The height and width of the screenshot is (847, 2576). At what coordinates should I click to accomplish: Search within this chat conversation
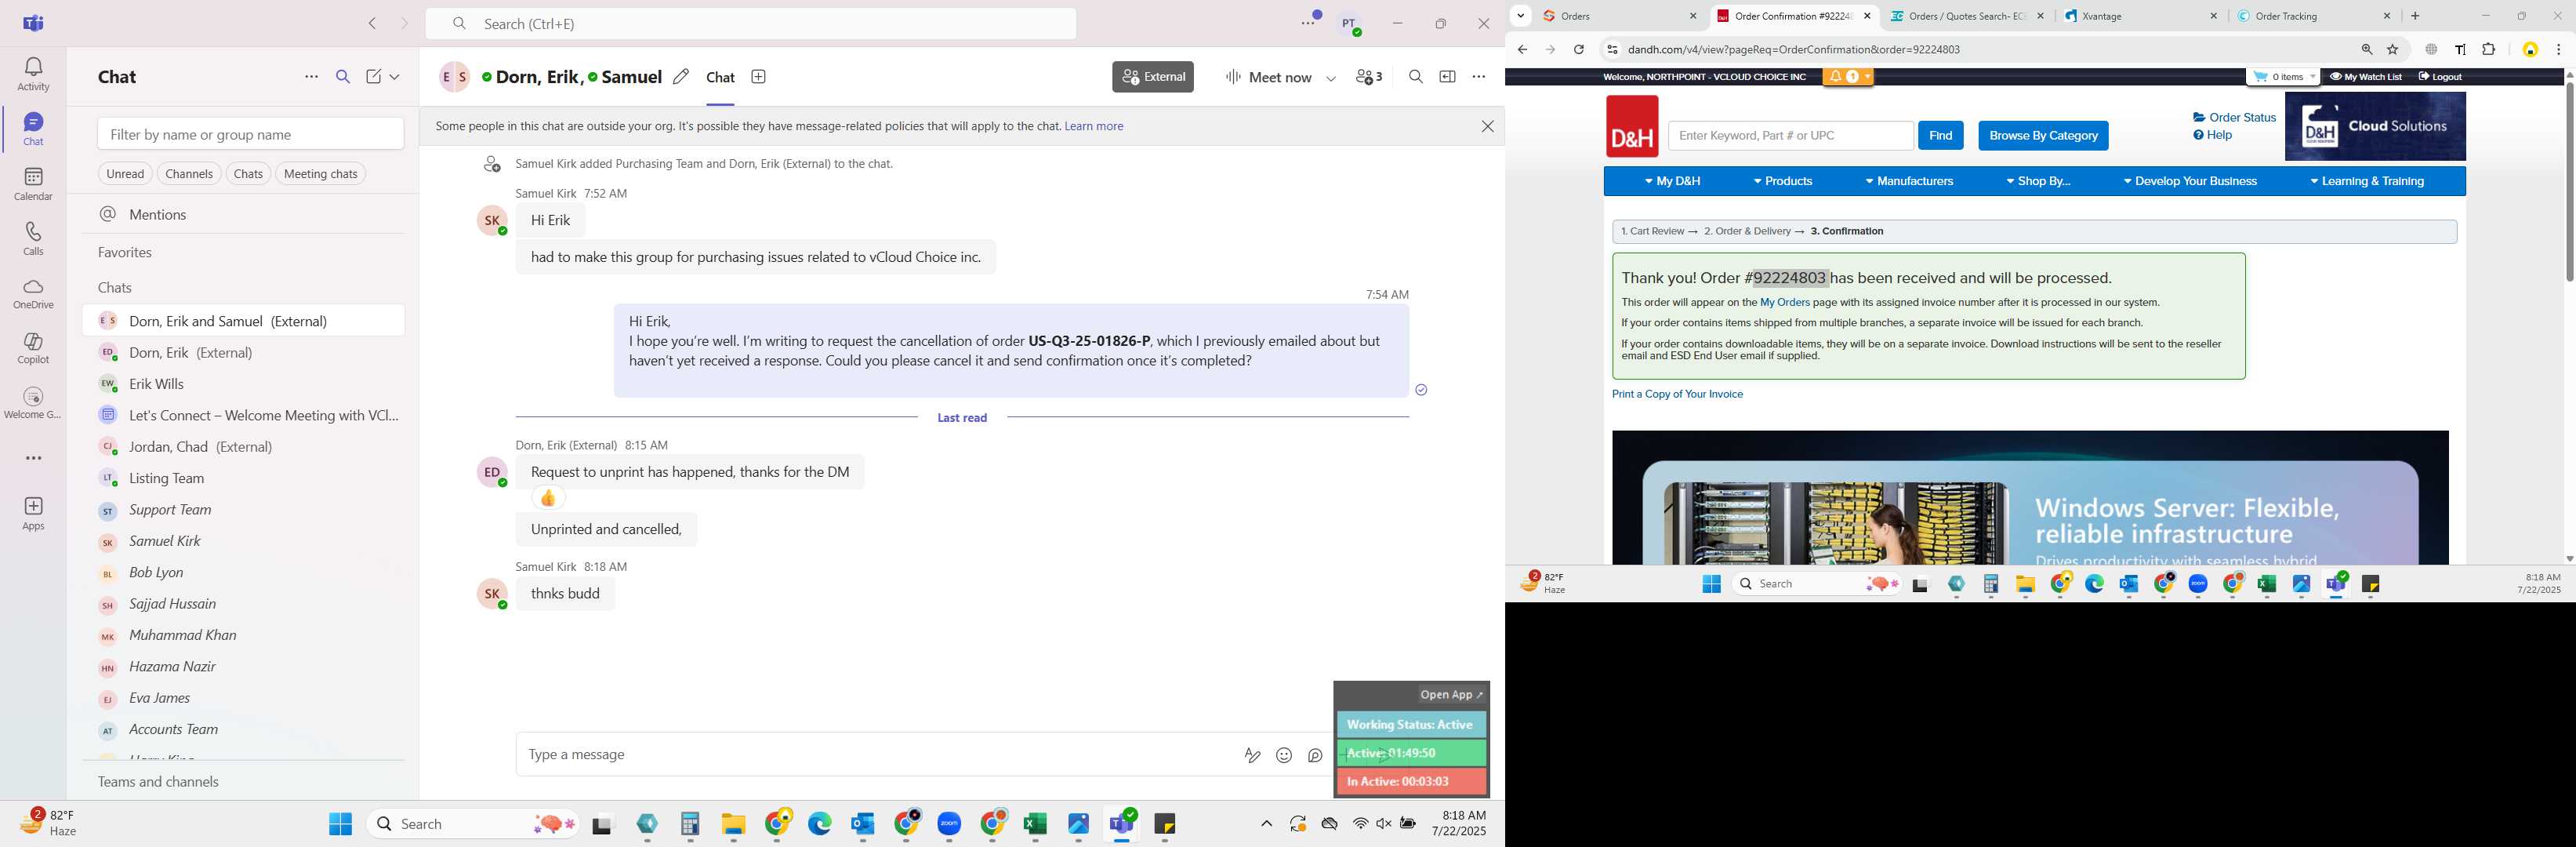click(x=1415, y=77)
